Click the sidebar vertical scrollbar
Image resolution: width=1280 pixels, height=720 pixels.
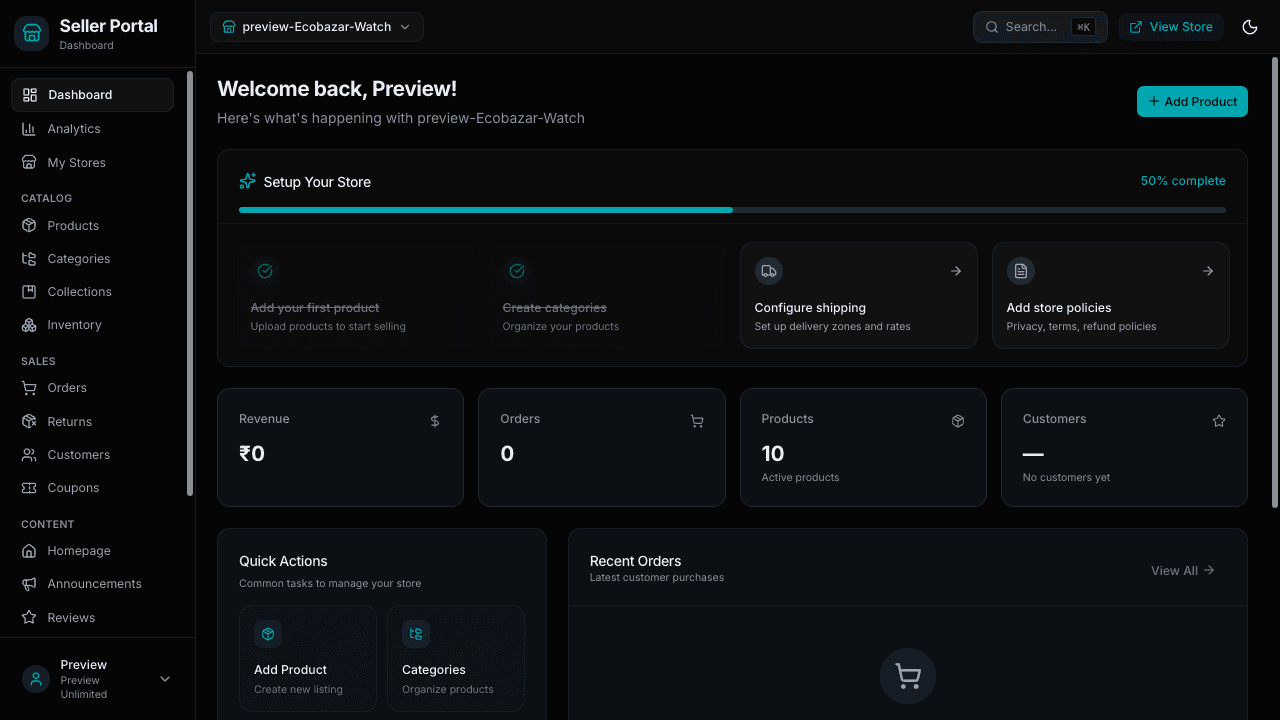click(190, 283)
